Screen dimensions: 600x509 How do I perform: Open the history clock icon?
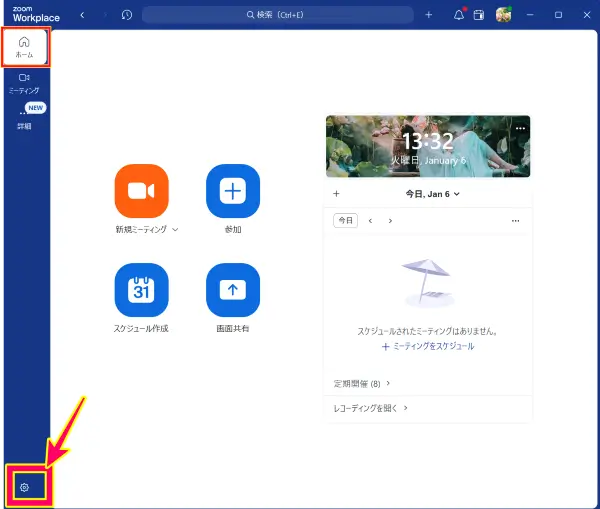point(127,15)
